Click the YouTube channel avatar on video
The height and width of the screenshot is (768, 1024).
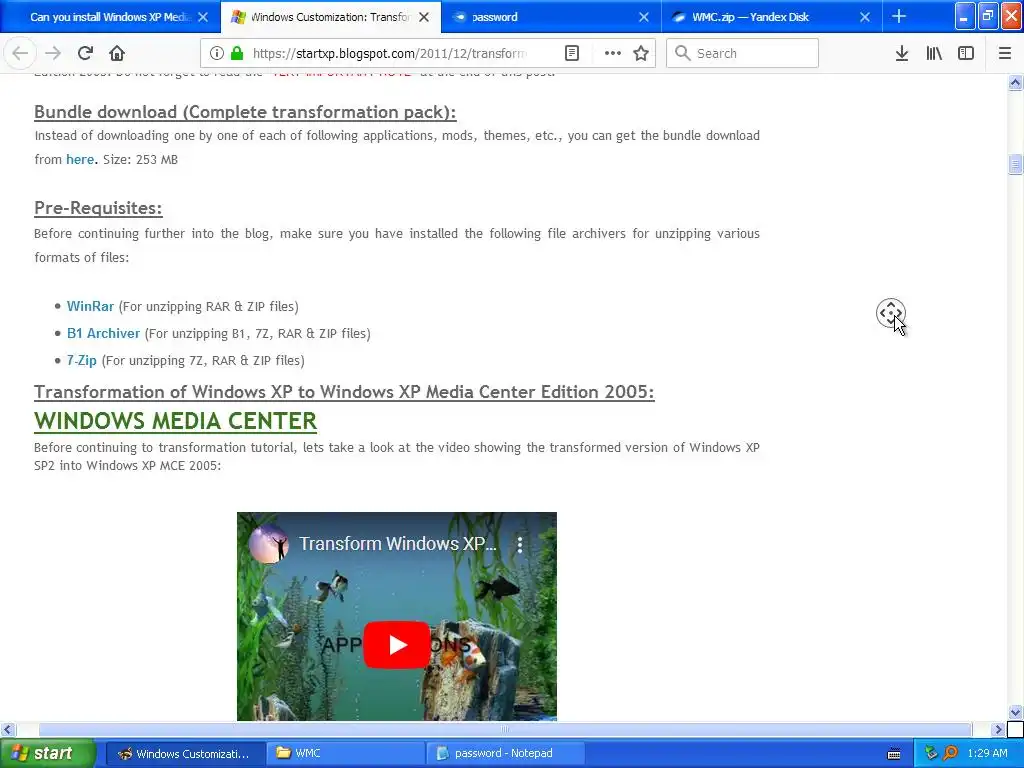click(x=268, y=543)
